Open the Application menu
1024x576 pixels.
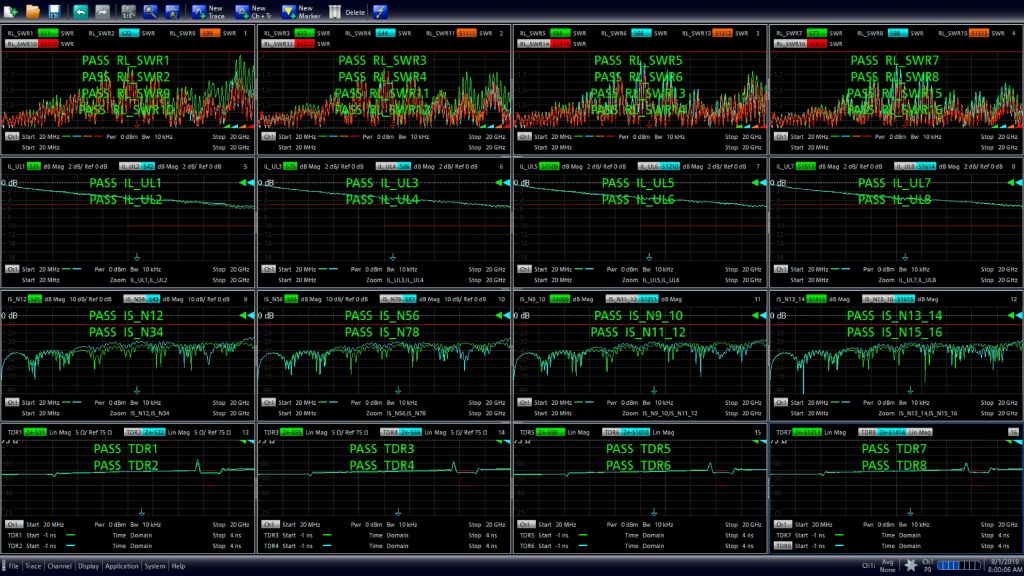(122, 568)
